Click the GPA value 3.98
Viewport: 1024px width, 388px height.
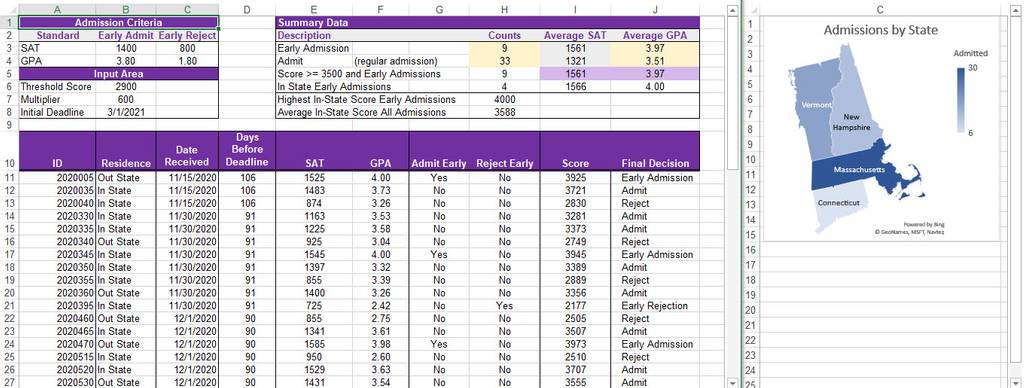click(380, 344)
